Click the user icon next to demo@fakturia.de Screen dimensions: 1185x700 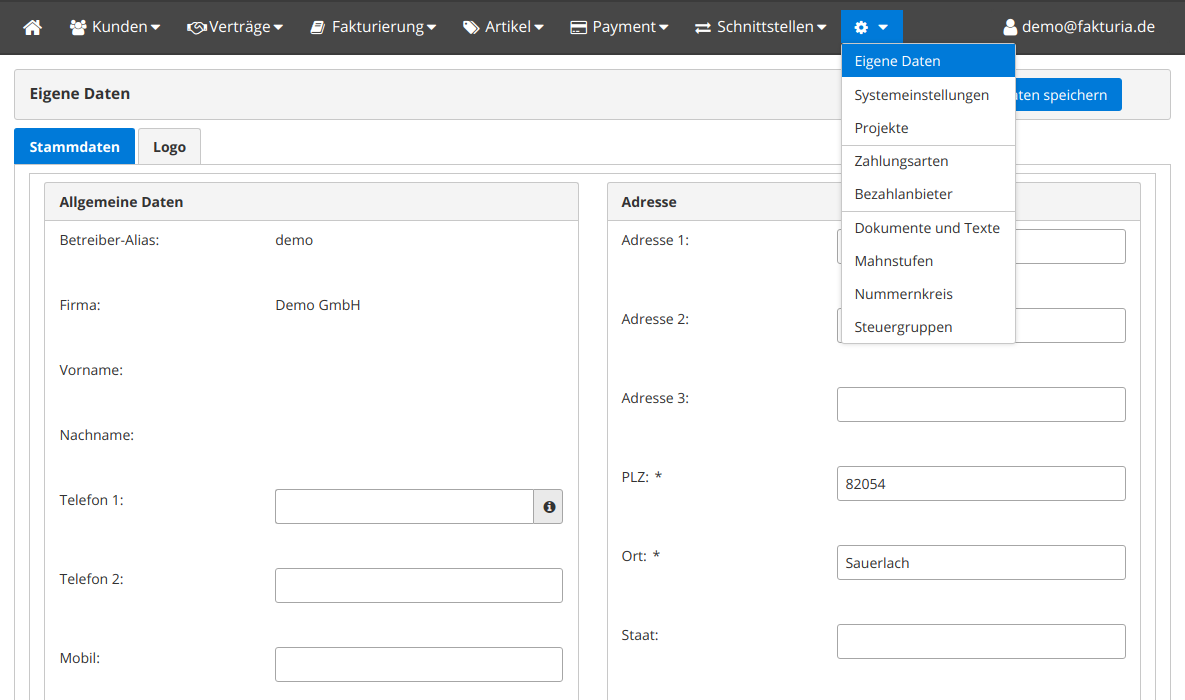point(1010,28)
